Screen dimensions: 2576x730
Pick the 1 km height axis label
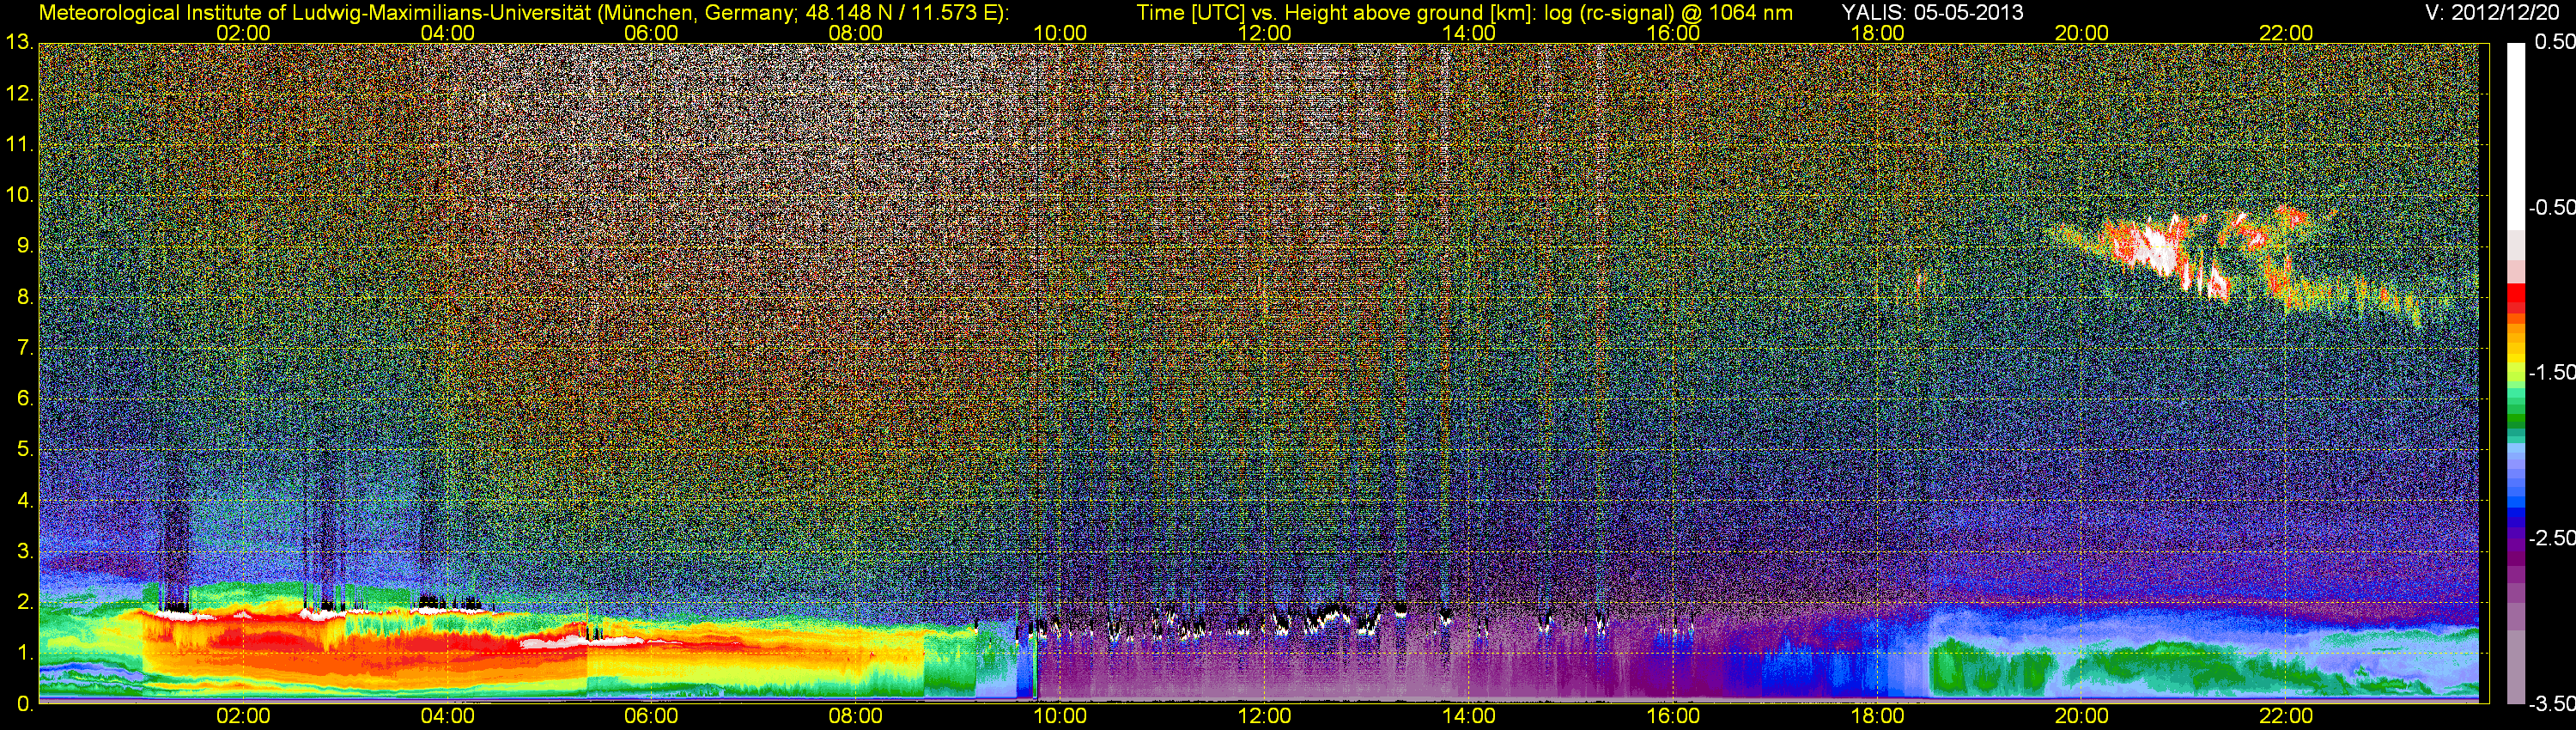coord(24,653)
